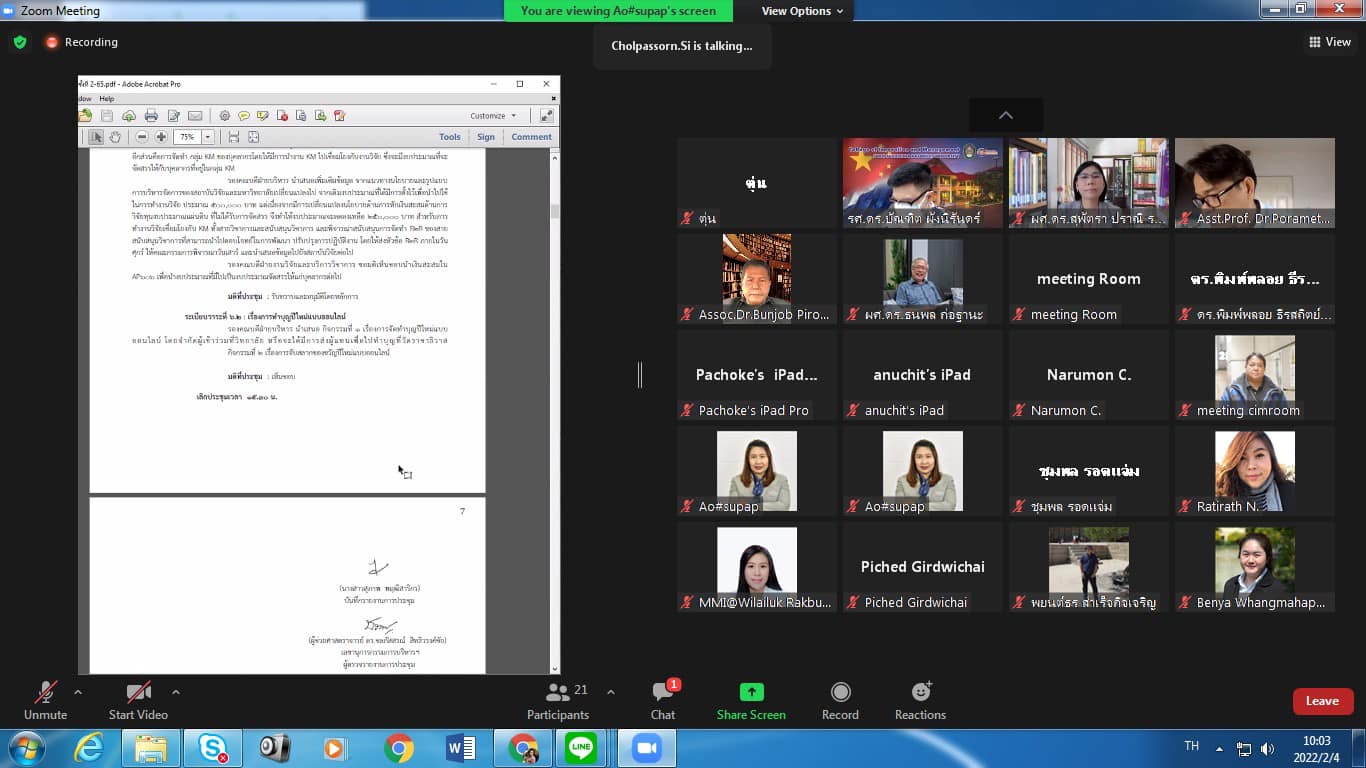Viewport: 1366px width, 768px height.
Task: Click the Acrobat print icon
Action: (151, 116)
